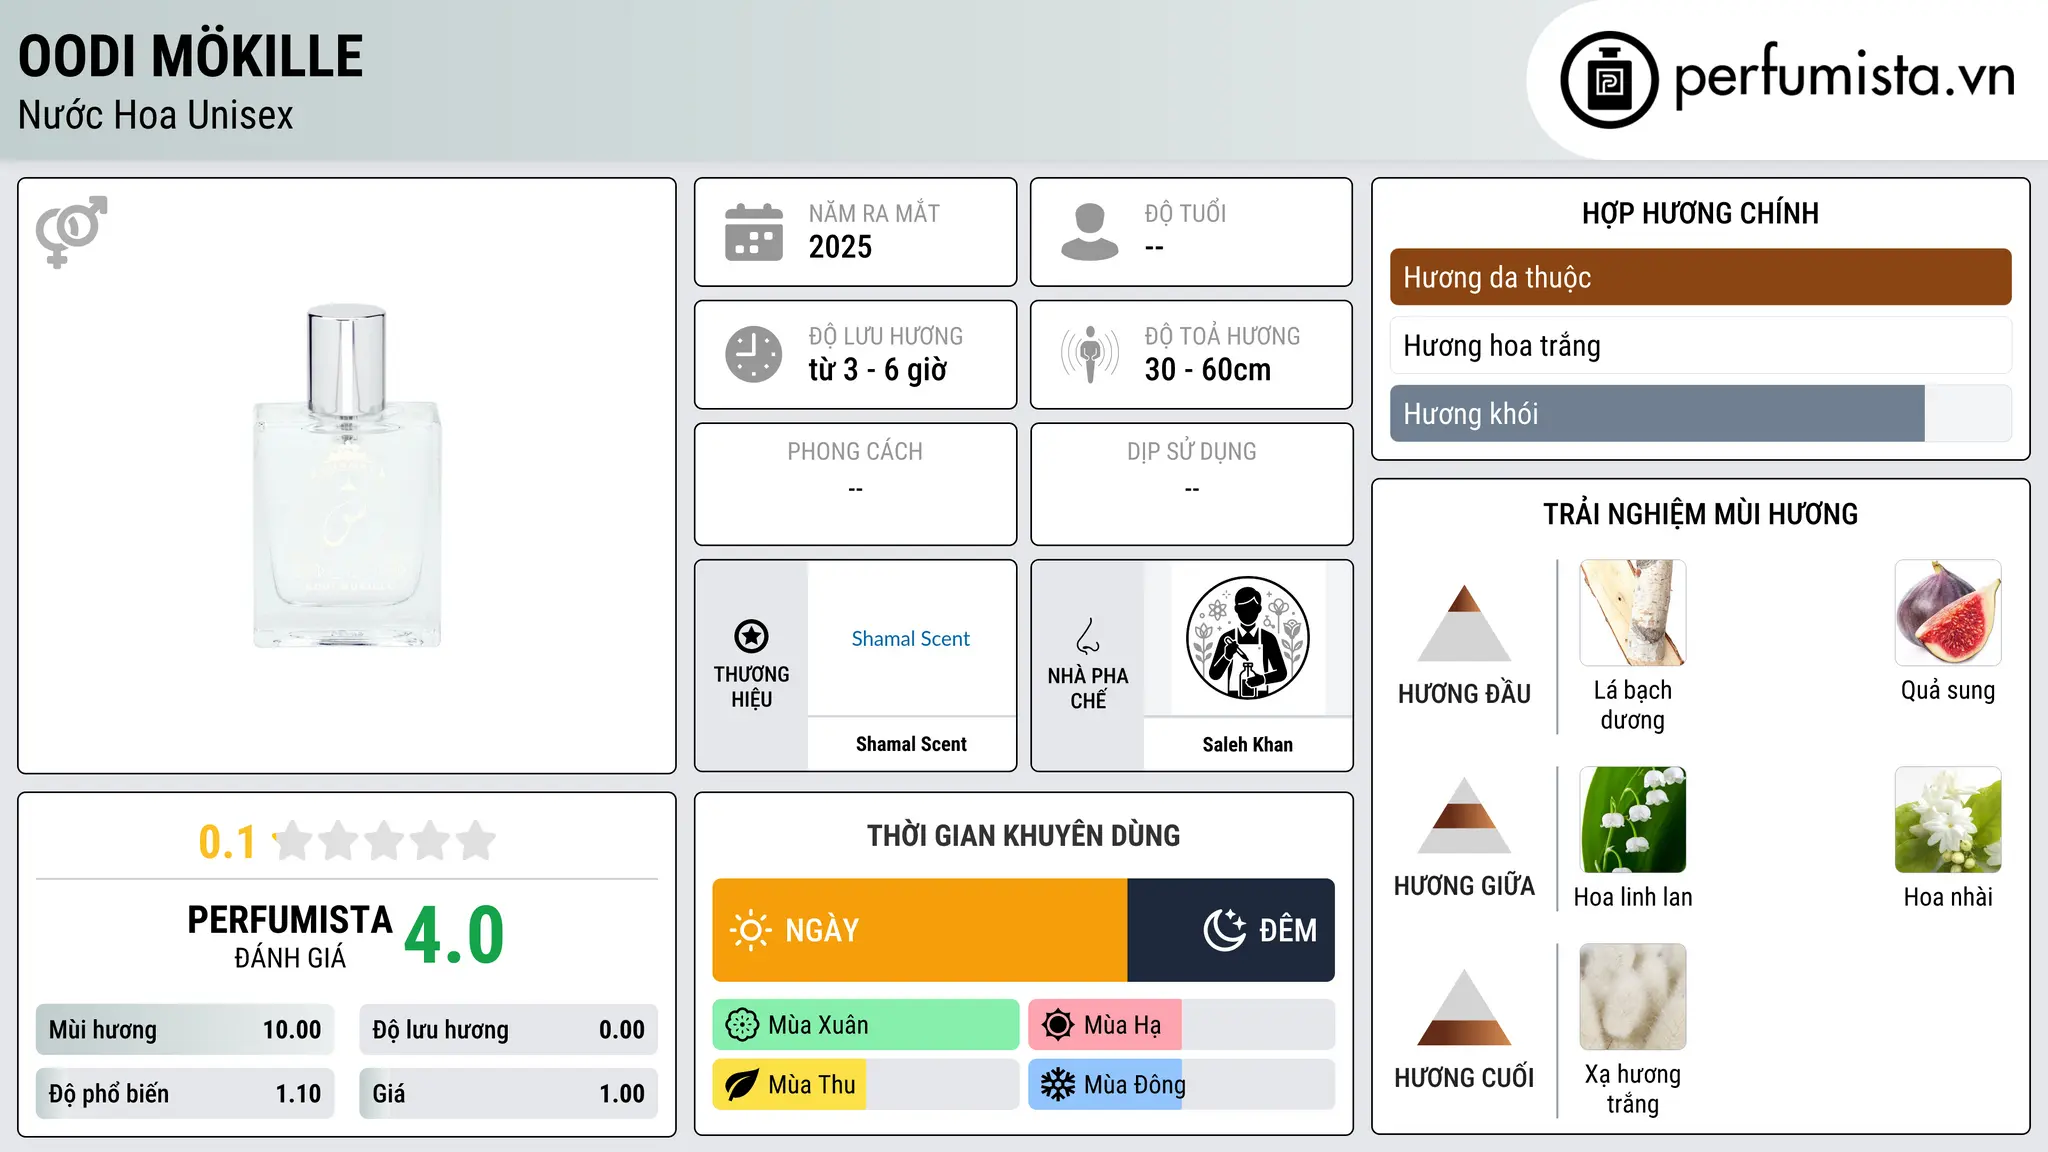Image resolution: width=2048 pixels, height=1152 pixels.
Task: Click the calendar icon beside Năm ra mắt
Action: click(754, 232)
